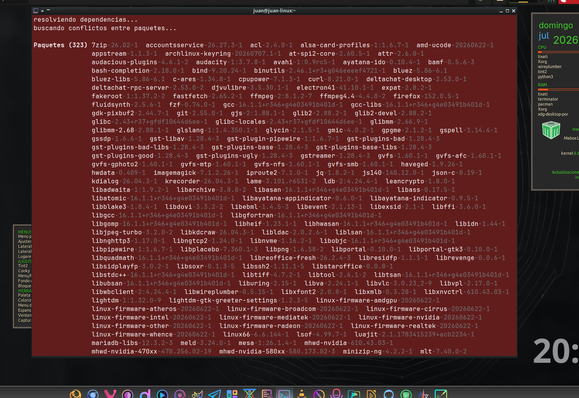The image size is (579, 398).
Task: Click 'Paquetes (323)' heading in terminal
Action: tap(61, 45)
